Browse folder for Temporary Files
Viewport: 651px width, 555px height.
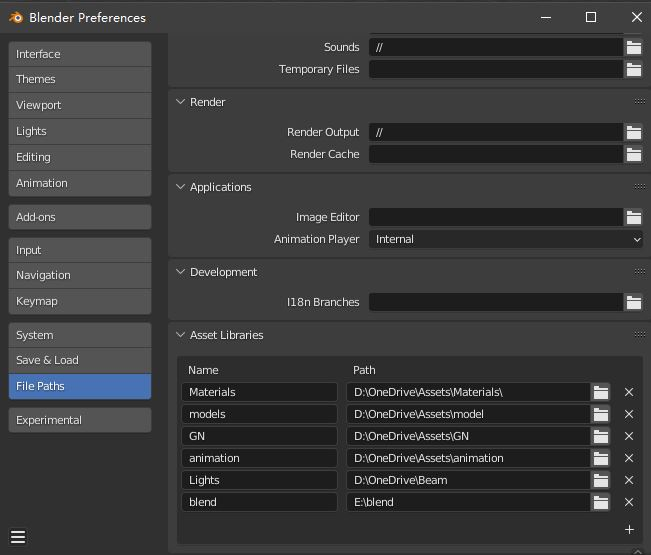[x=633, y=69]
